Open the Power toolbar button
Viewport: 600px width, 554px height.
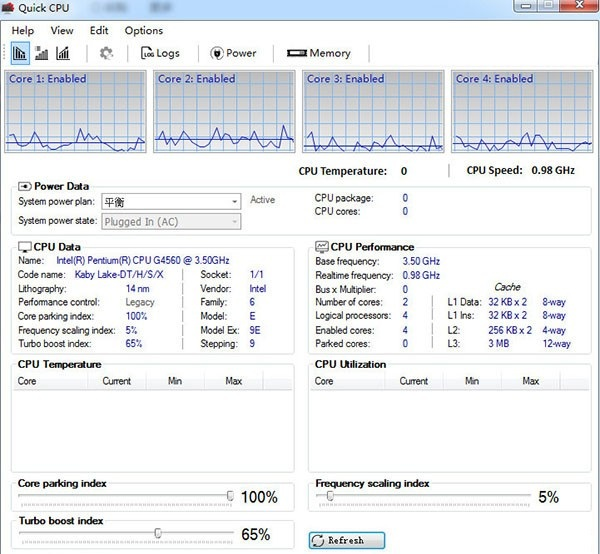click(x=233, y=53)
